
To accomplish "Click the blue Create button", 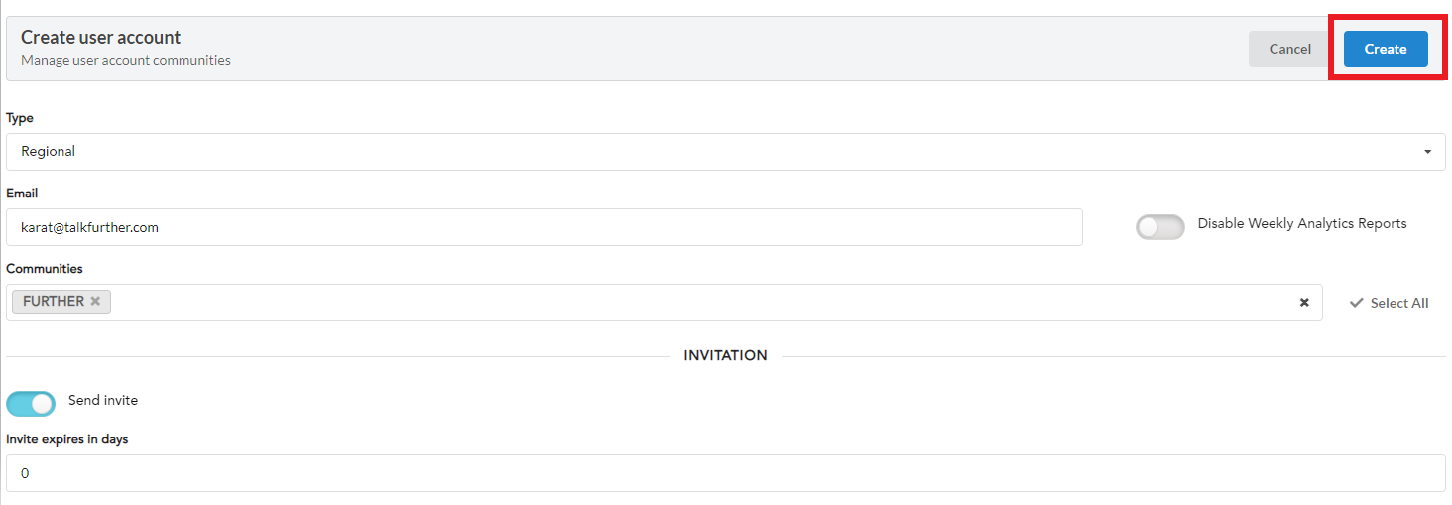I will click(1385, 49).
